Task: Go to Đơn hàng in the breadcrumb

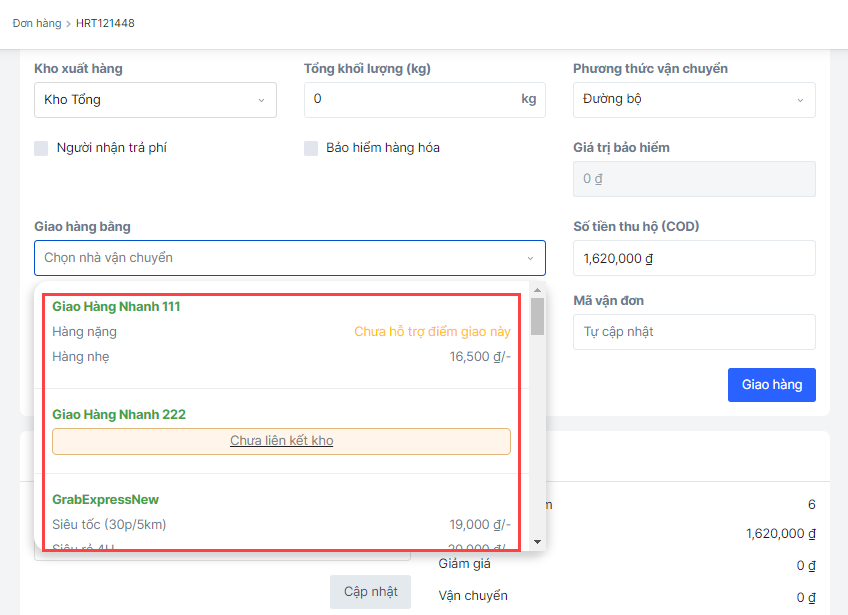Action: click(x=37, y=23)
